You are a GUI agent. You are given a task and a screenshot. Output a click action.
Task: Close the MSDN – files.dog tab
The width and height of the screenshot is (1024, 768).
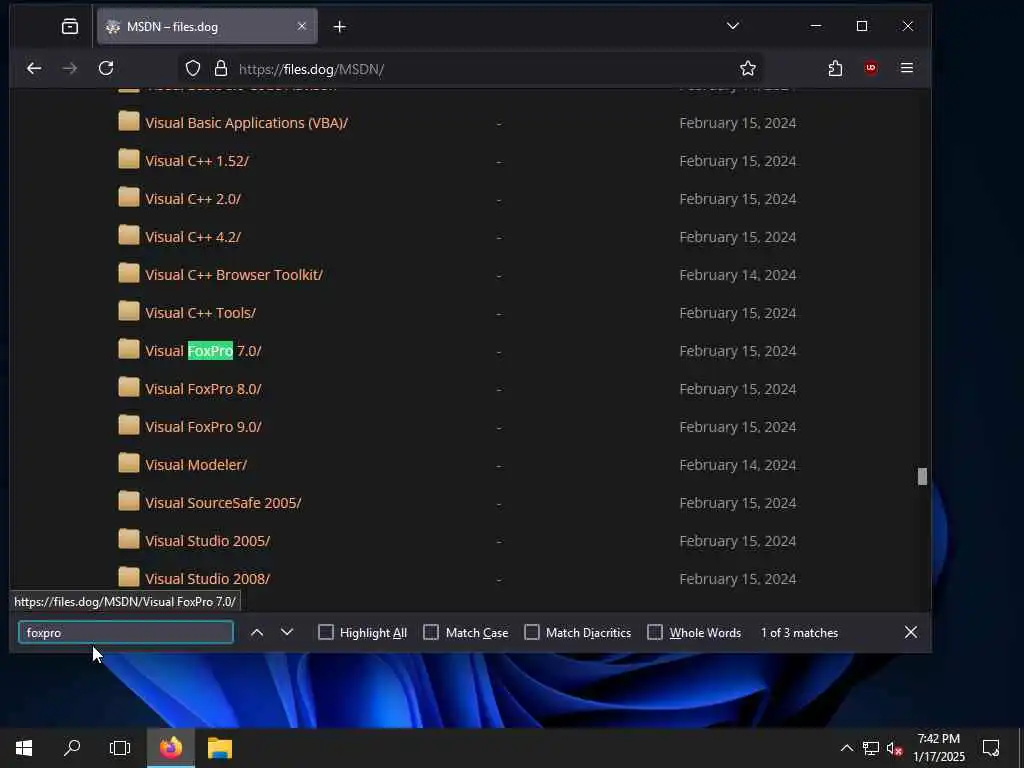pos(302,26)
